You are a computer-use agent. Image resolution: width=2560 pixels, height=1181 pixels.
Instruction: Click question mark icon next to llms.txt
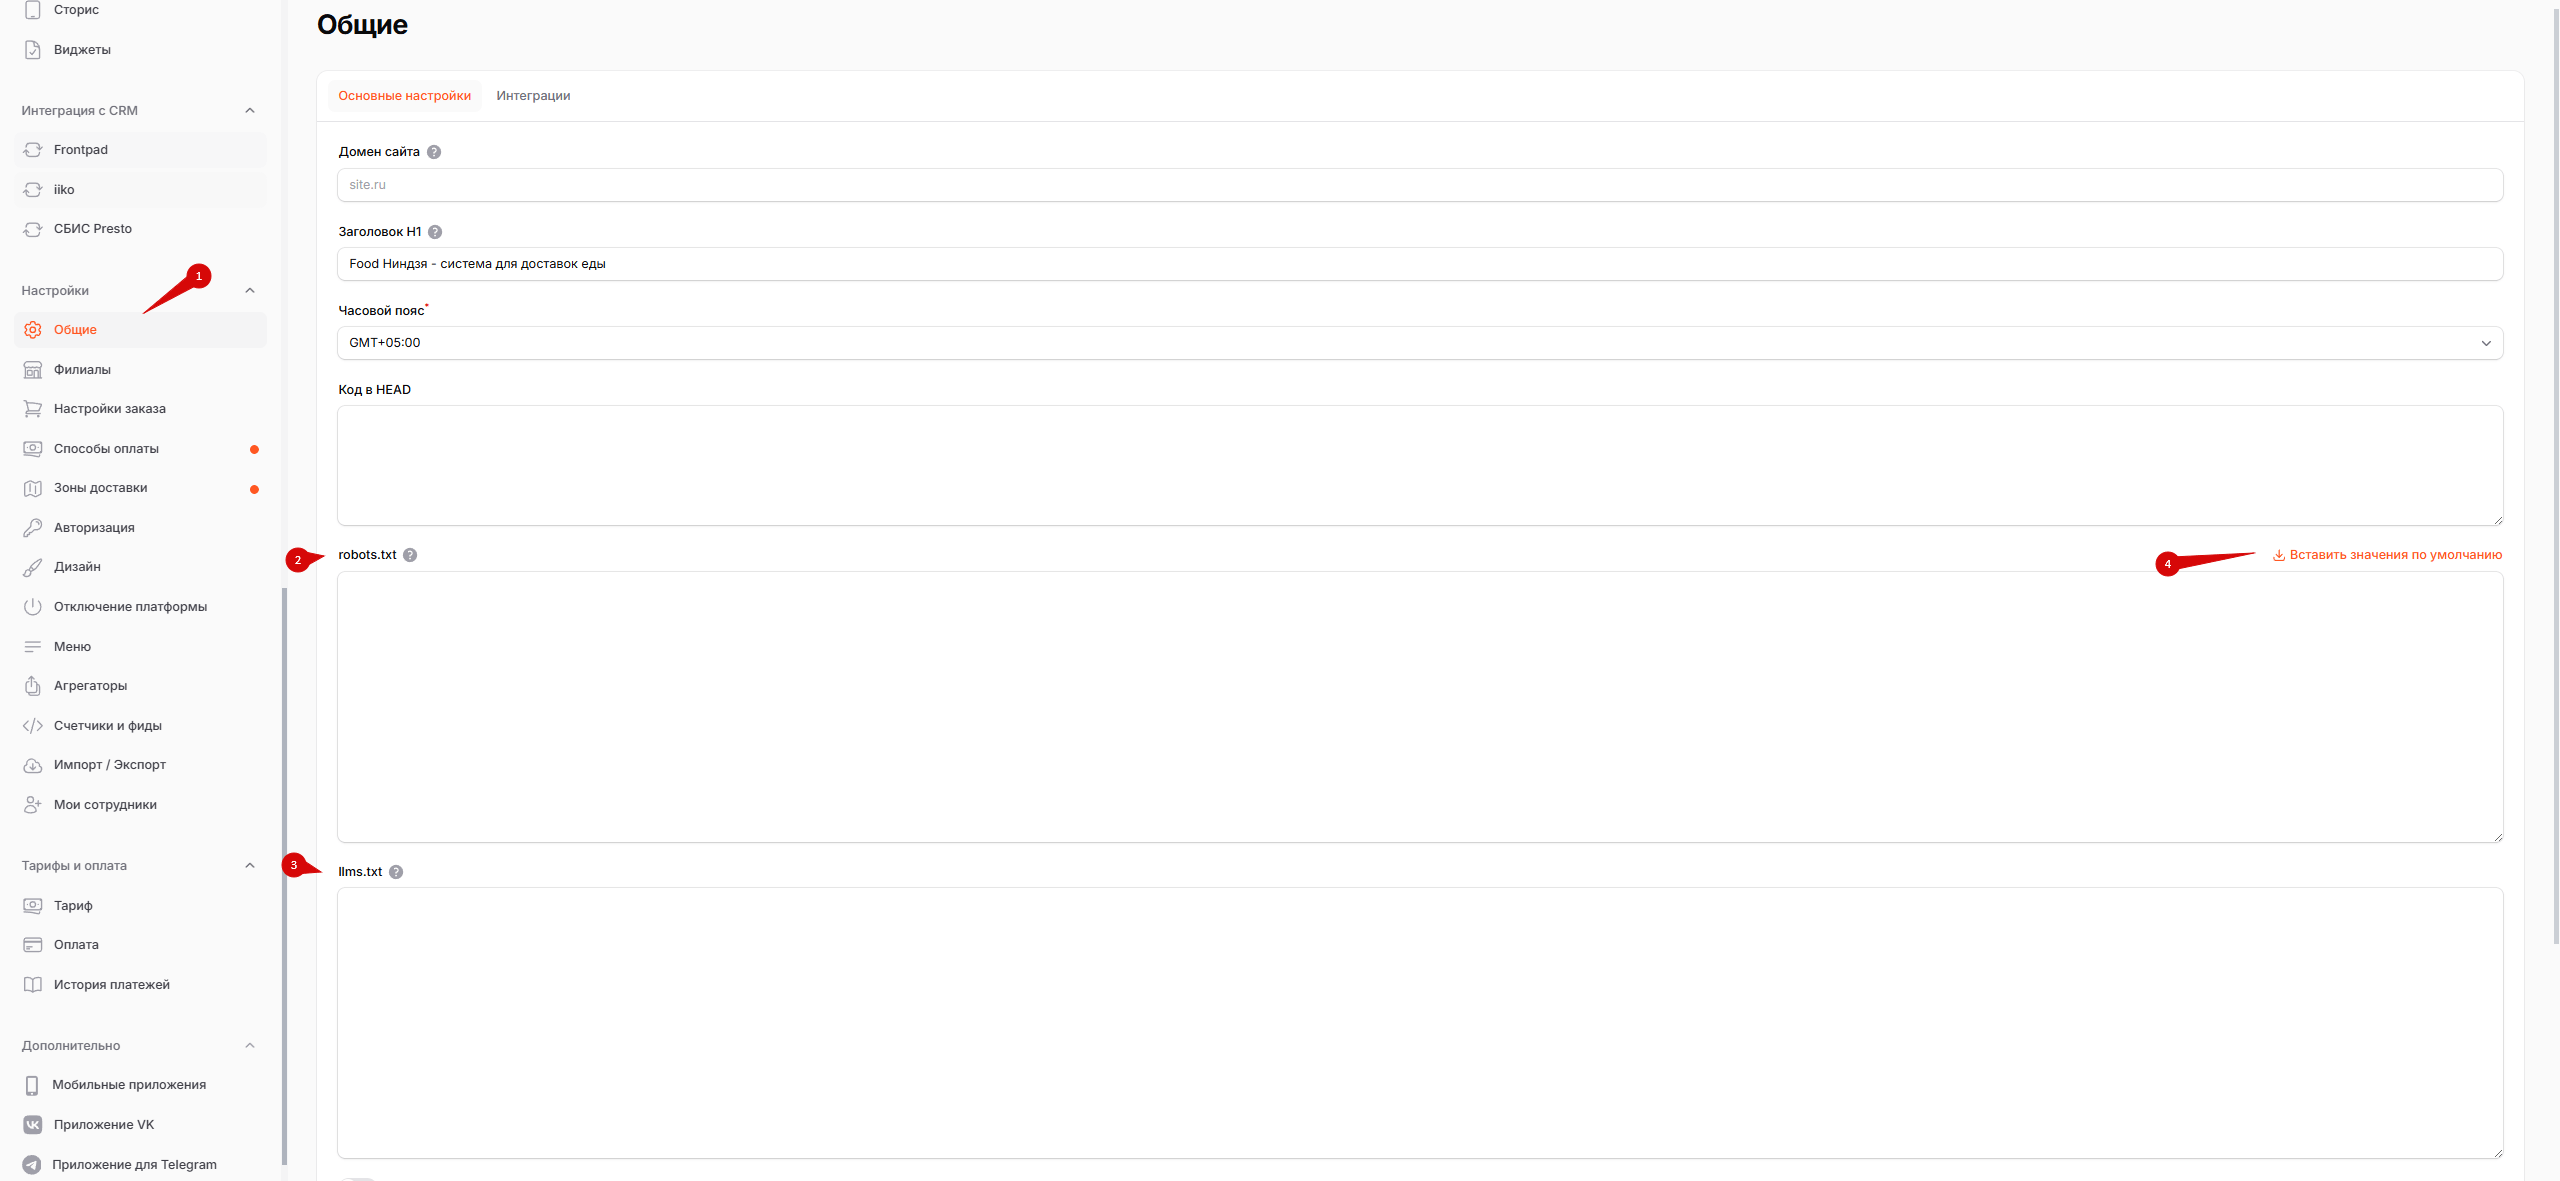[396, 872]
